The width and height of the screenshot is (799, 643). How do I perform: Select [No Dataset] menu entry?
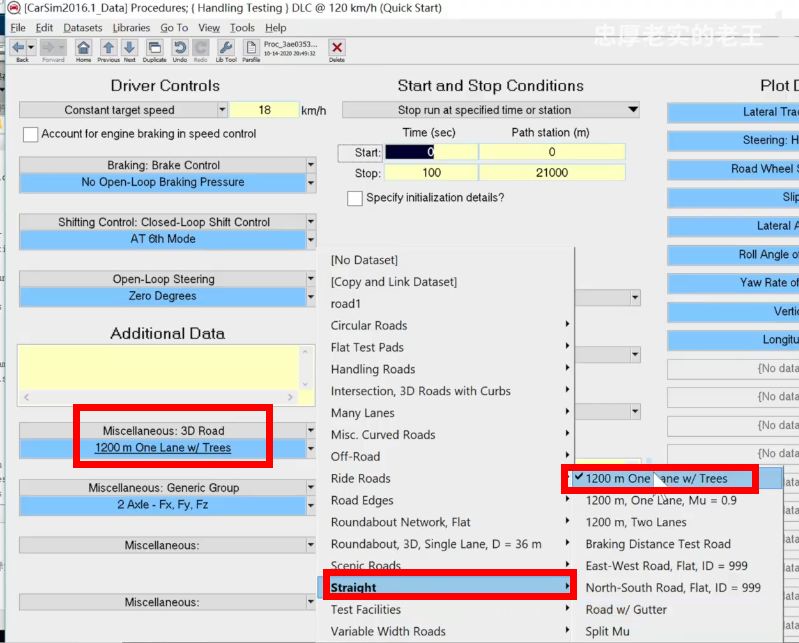pos(364,260)
